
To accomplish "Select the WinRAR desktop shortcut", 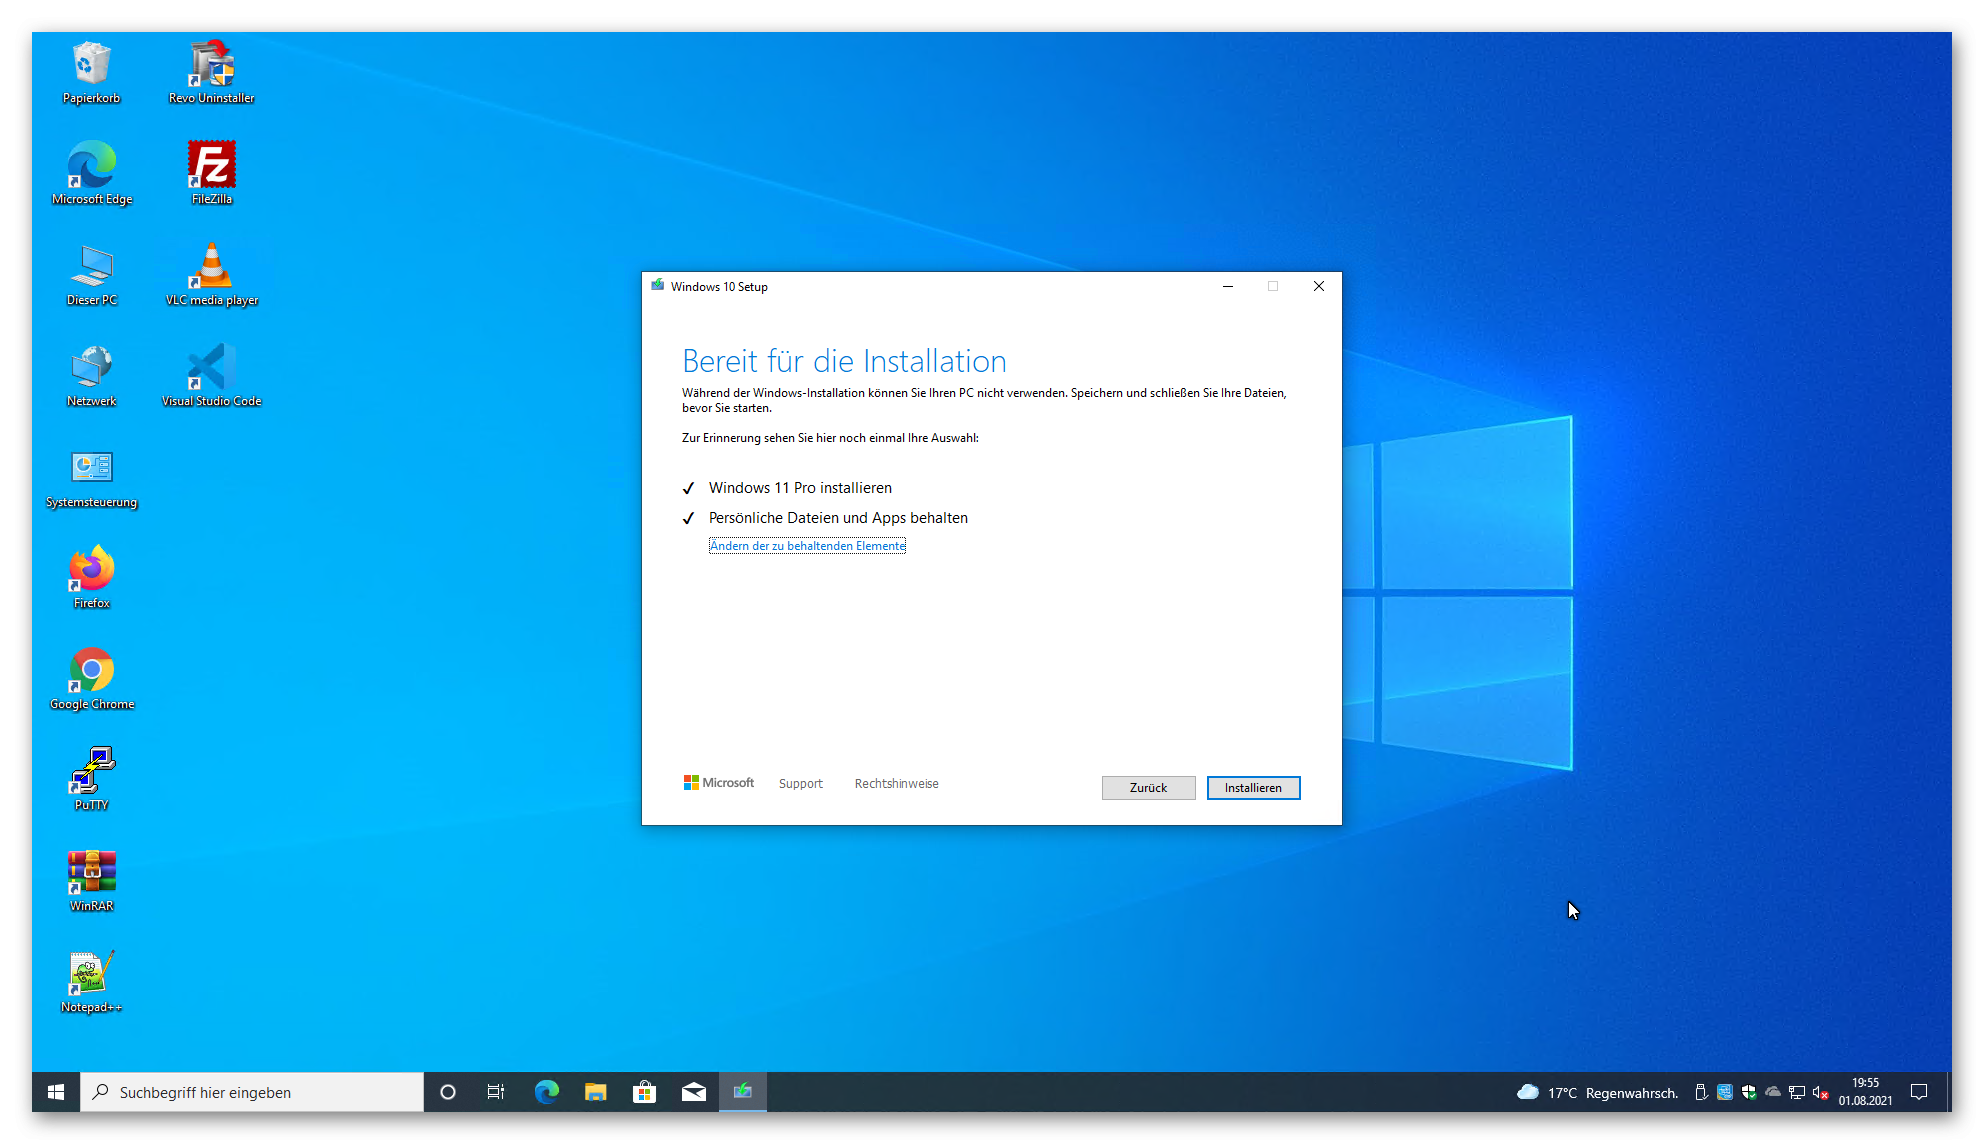I will pos(91,880).
